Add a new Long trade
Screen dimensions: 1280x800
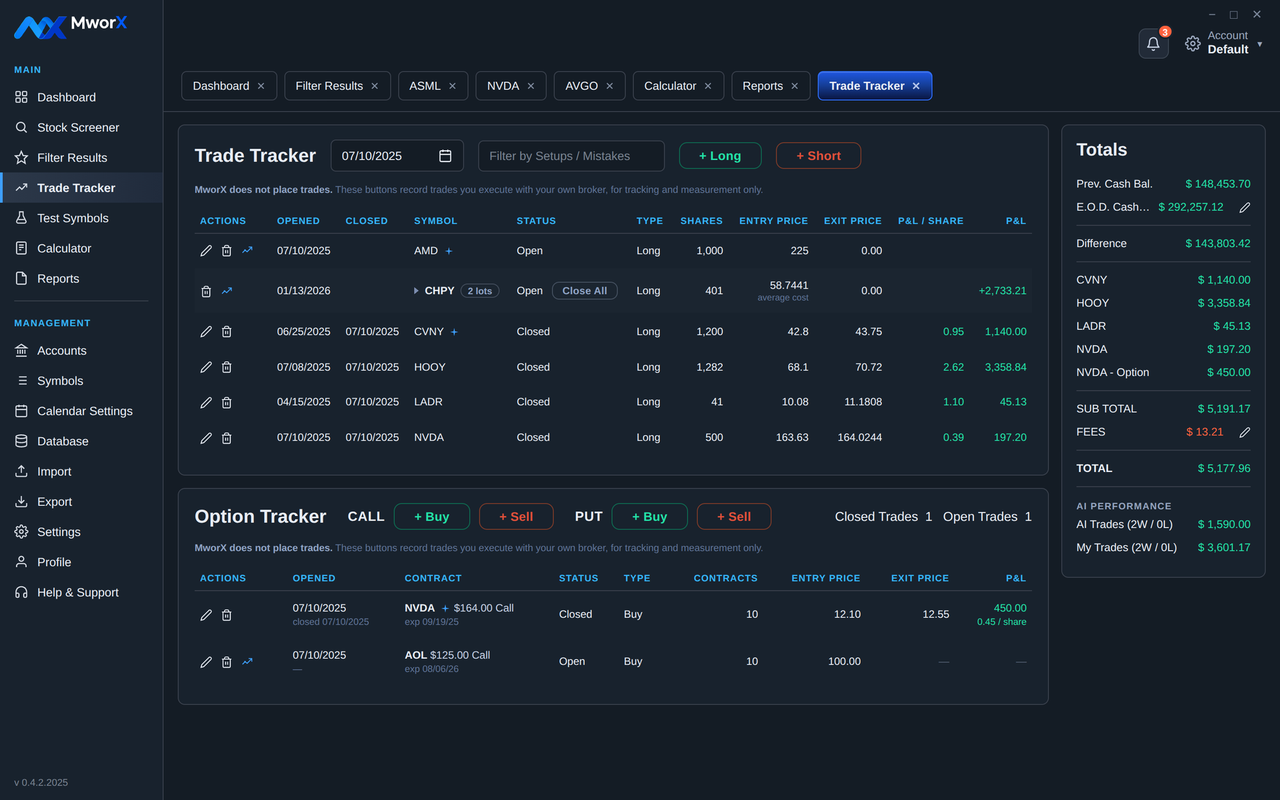pos(720,156)
